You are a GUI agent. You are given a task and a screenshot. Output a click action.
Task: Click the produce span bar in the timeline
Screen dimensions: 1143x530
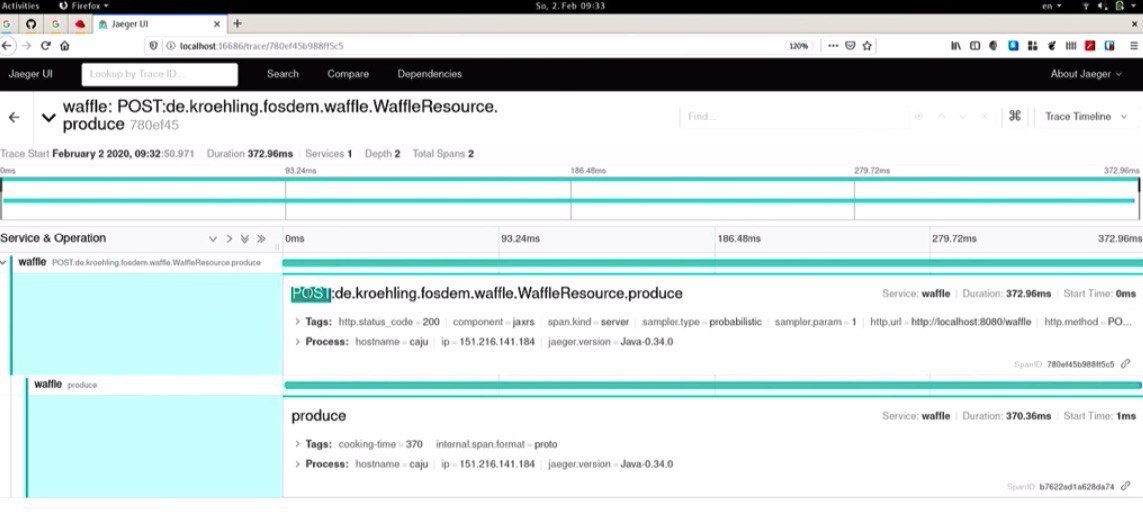713,385
